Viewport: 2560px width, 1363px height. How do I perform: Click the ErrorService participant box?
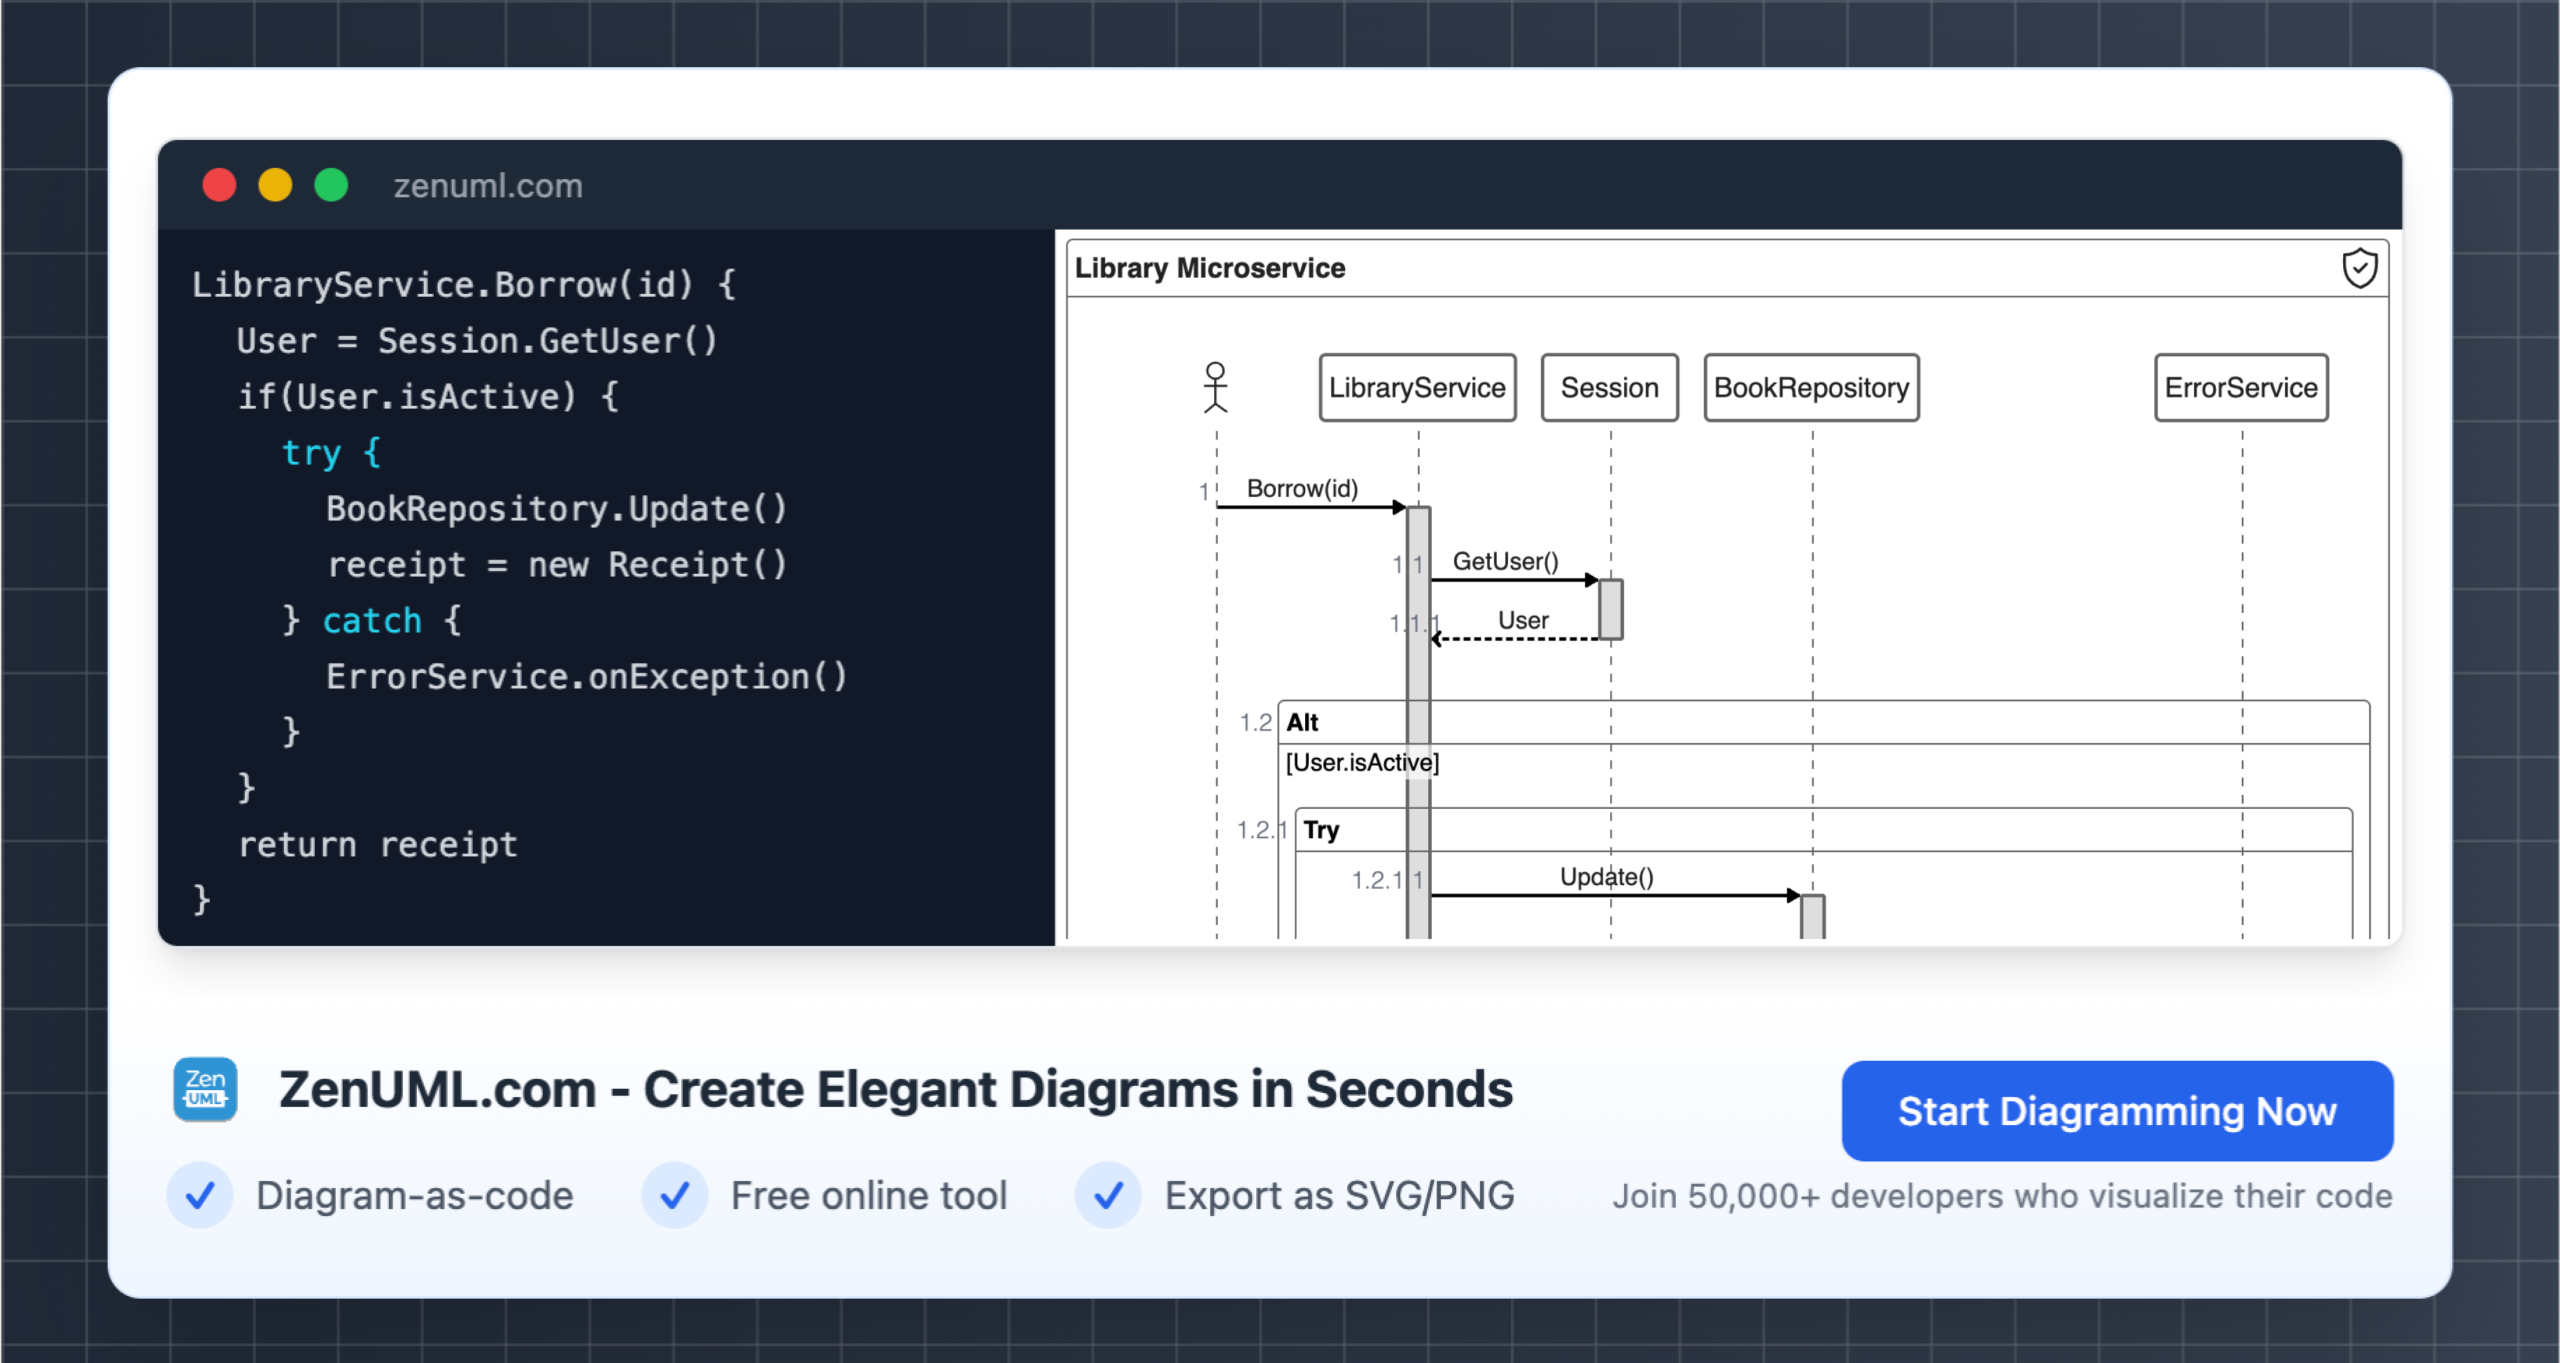(2241, 388)
